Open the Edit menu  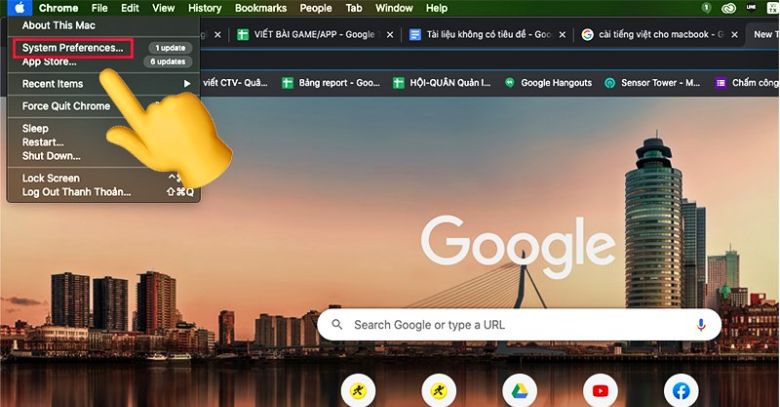click(130, 8)
